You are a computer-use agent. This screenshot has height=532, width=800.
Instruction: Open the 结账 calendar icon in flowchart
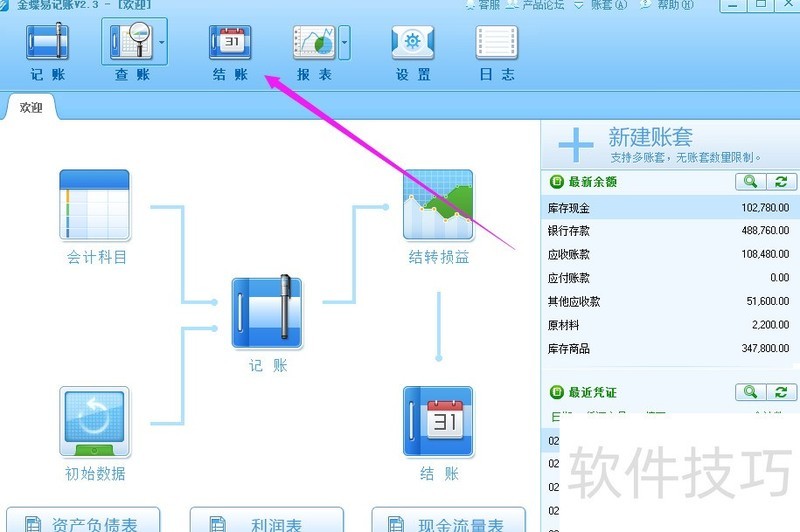coord(438,421)
